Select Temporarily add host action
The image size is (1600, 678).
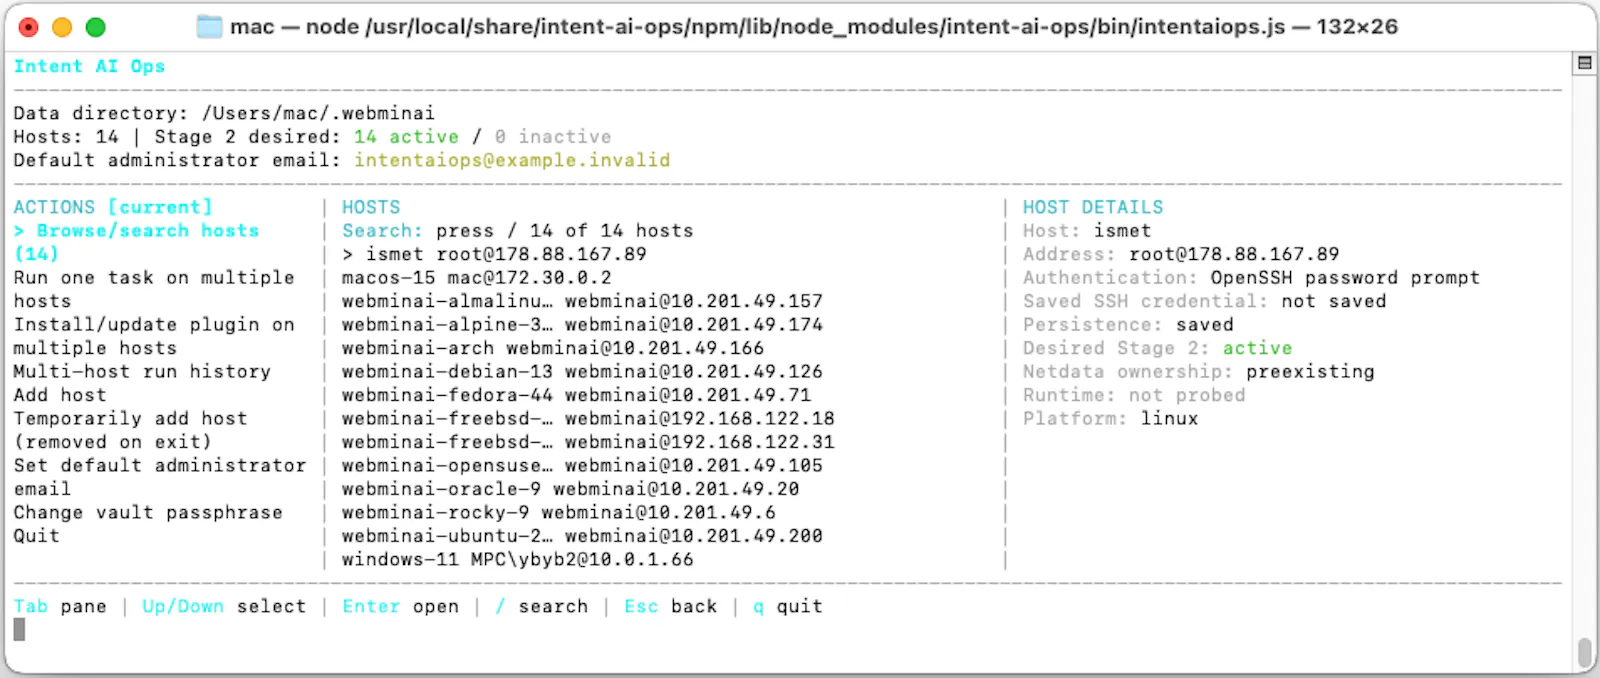coord(130,430)
